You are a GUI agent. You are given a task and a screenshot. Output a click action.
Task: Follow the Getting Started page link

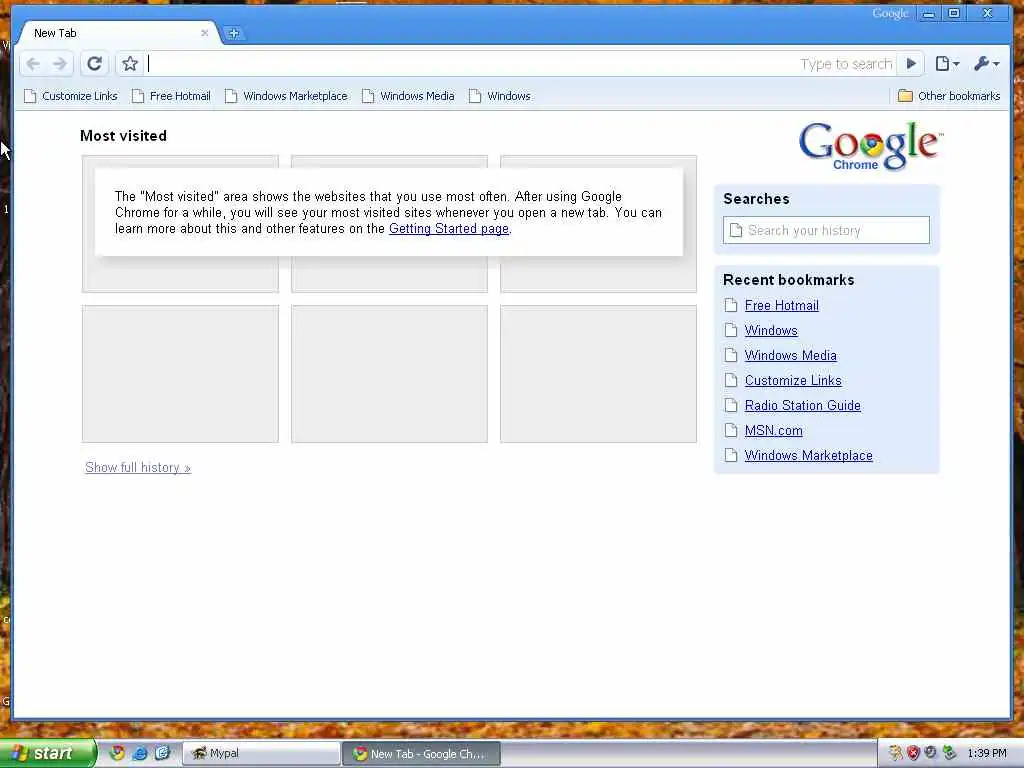449,229
